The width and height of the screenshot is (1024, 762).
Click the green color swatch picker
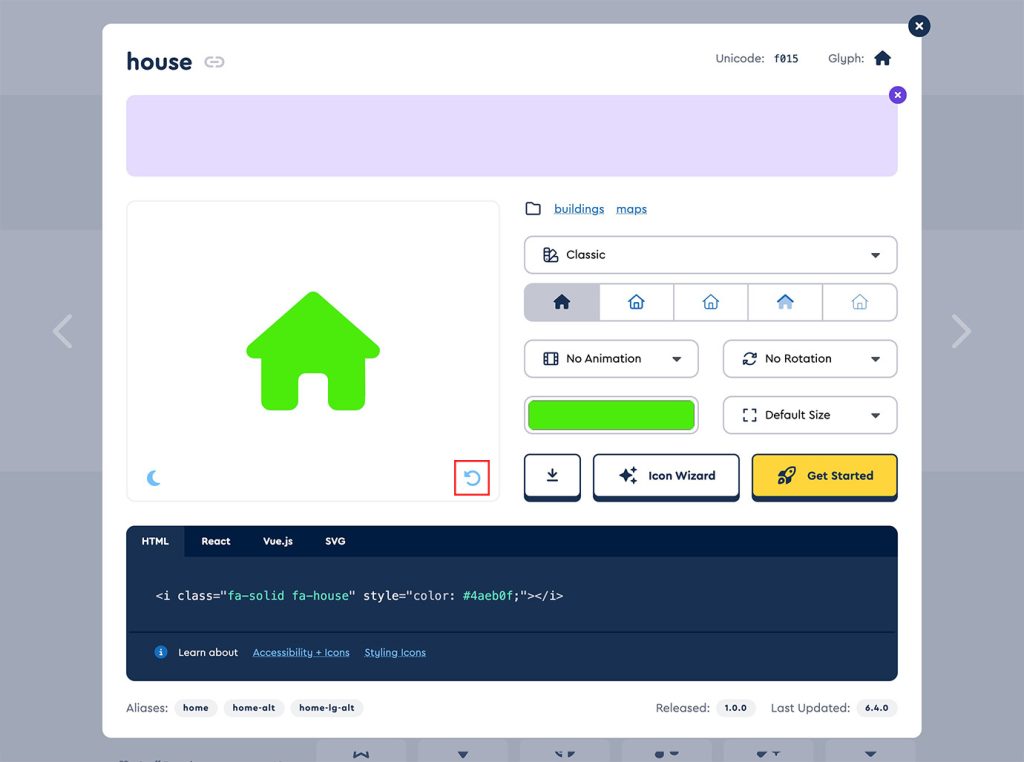pos(611,415)
